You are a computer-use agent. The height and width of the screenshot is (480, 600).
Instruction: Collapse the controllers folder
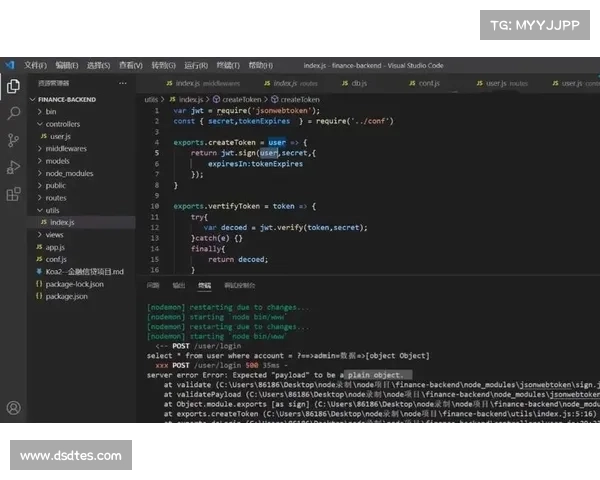click(62, 124)
